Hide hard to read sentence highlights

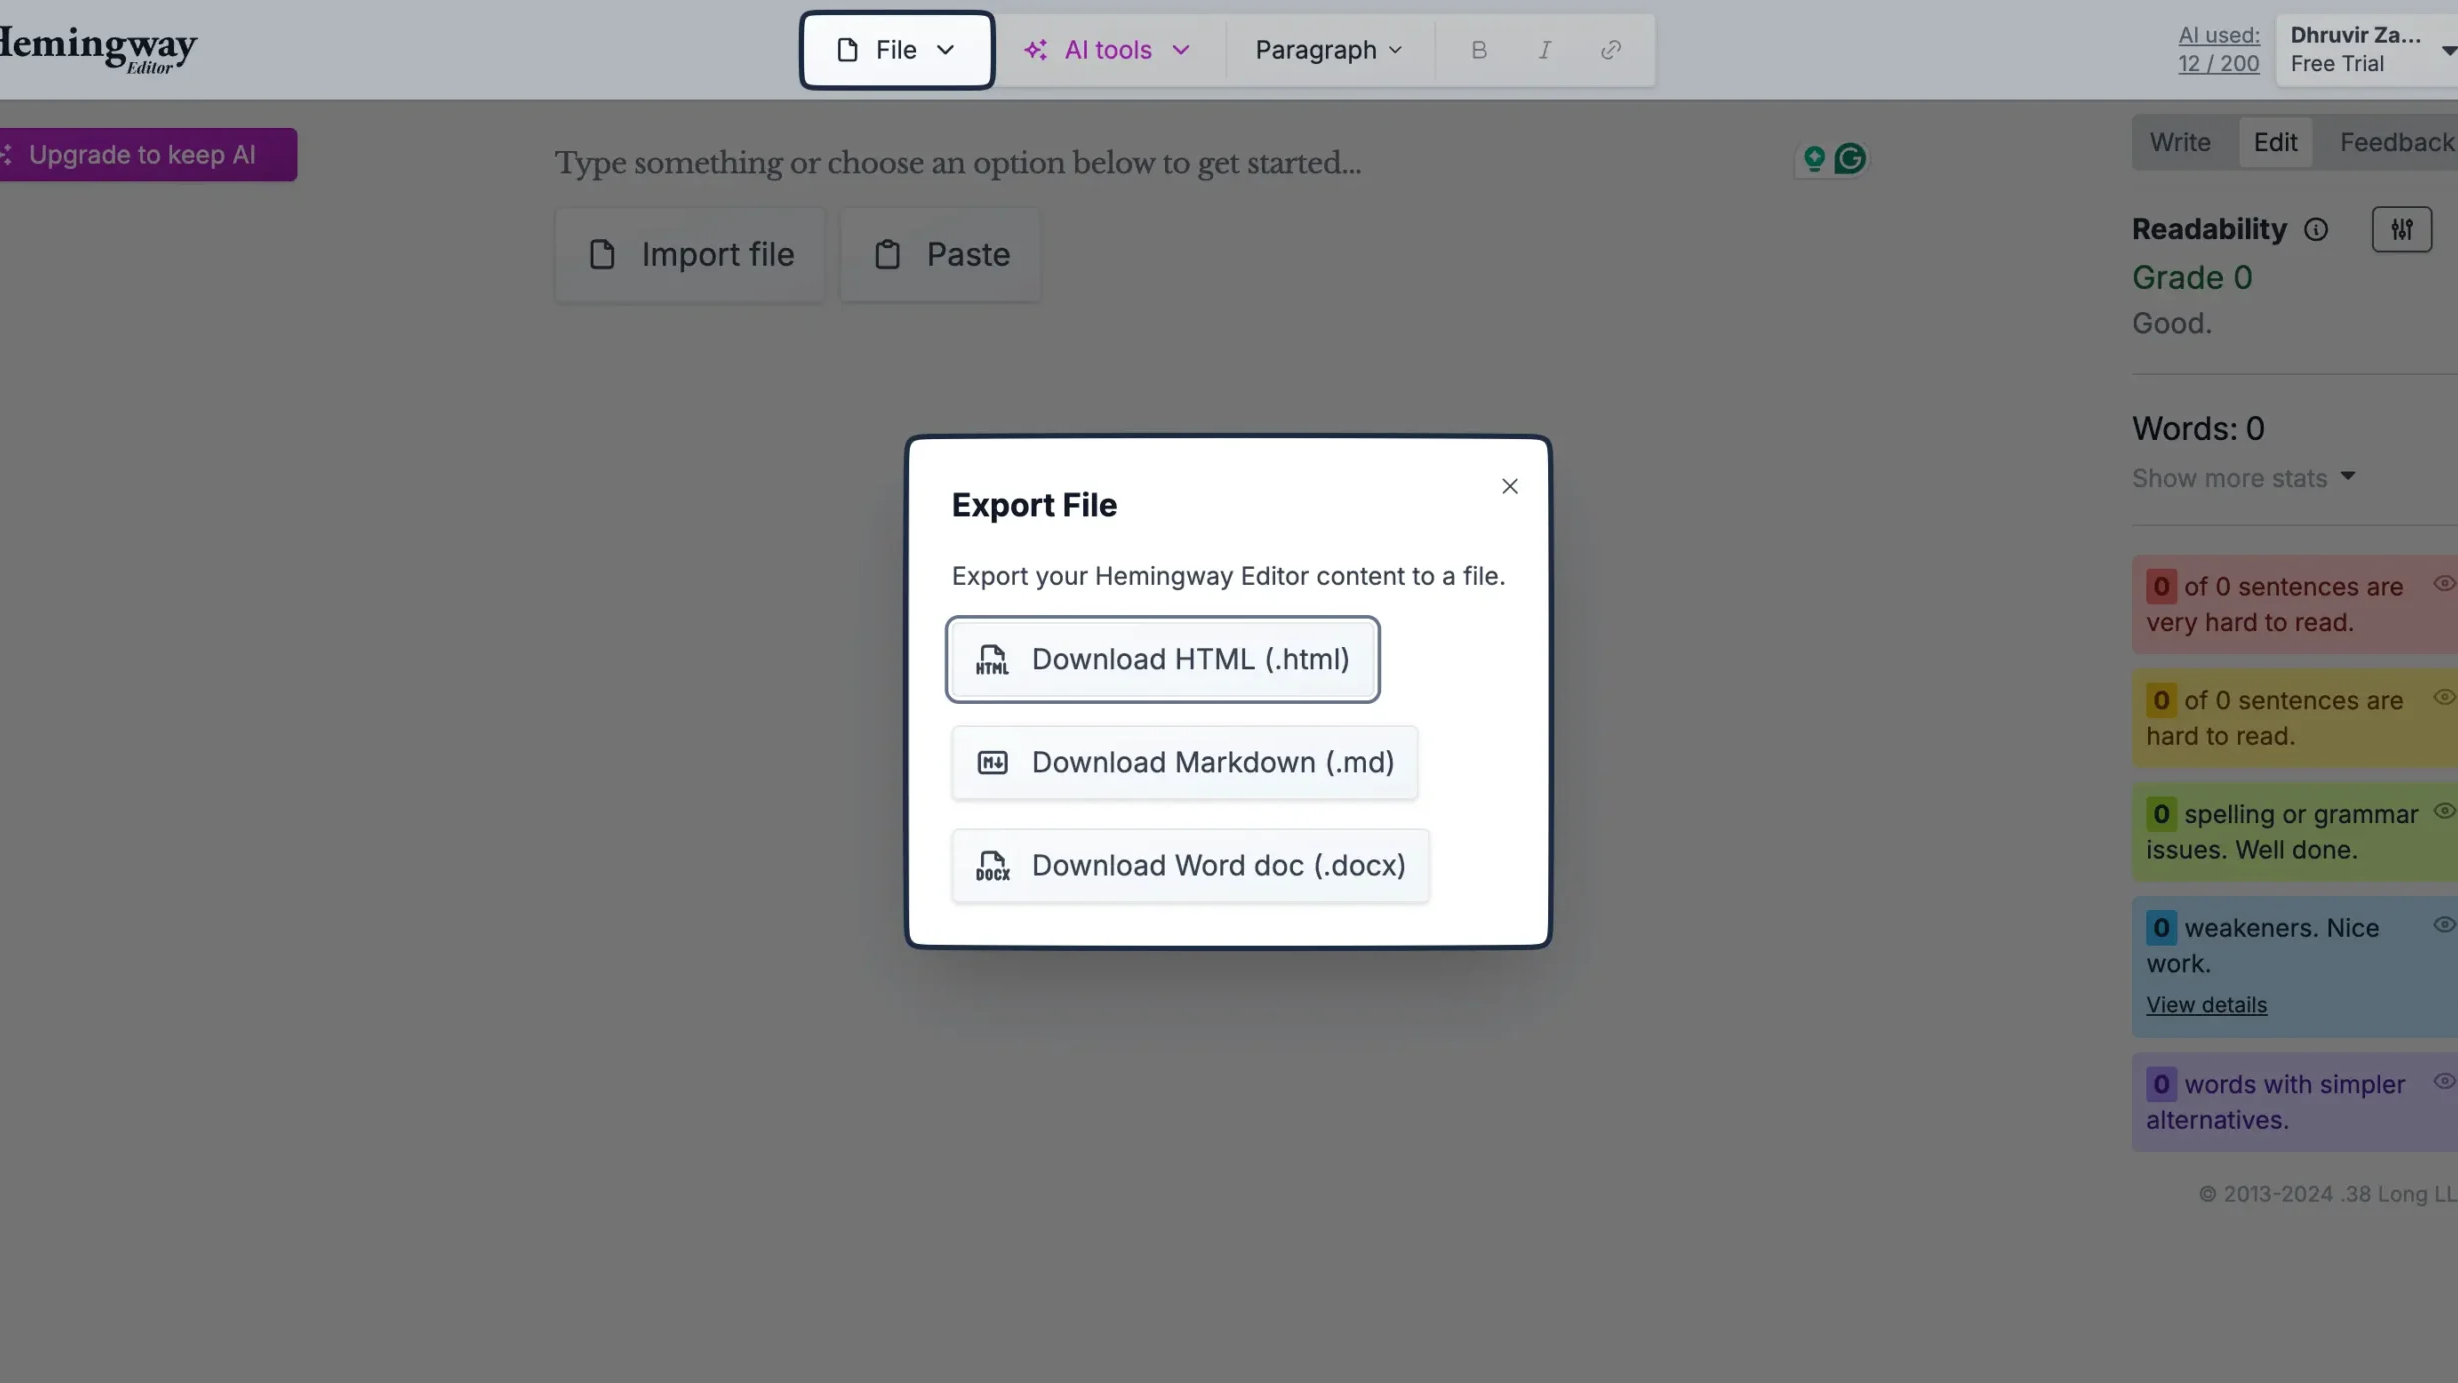click(2445, 697)
